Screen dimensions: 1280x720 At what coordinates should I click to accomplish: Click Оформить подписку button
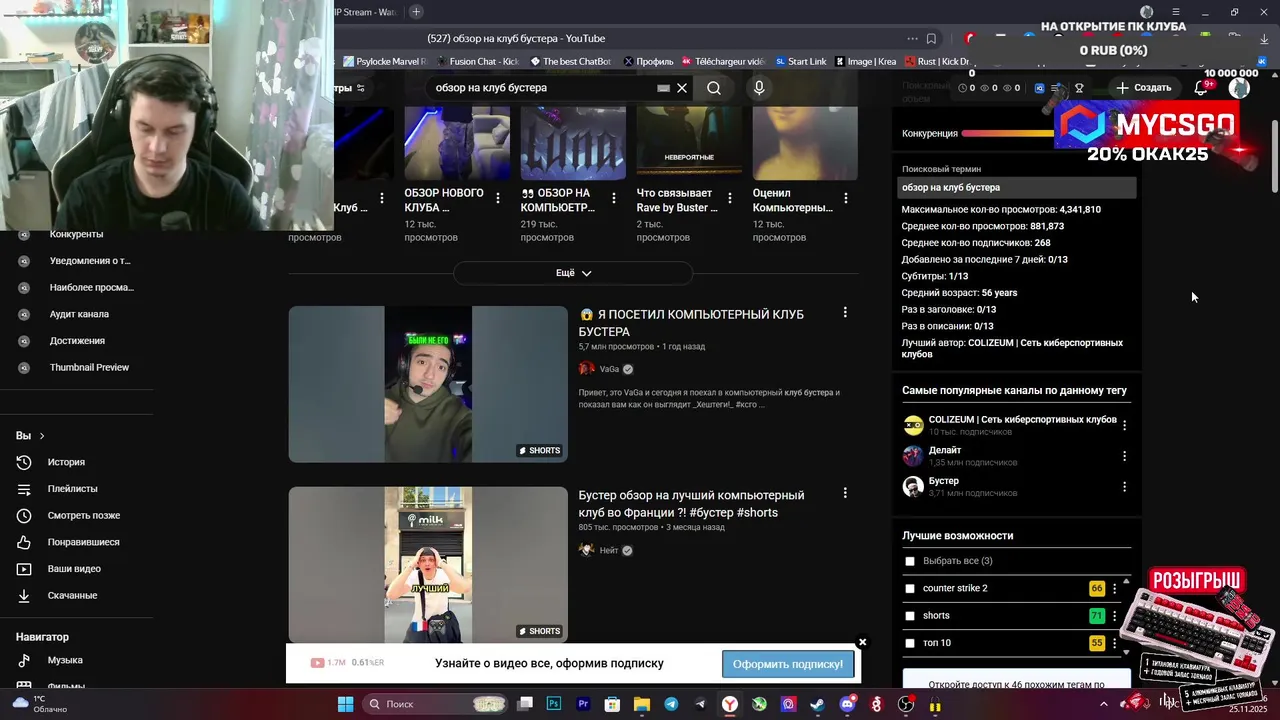point(788,664)
